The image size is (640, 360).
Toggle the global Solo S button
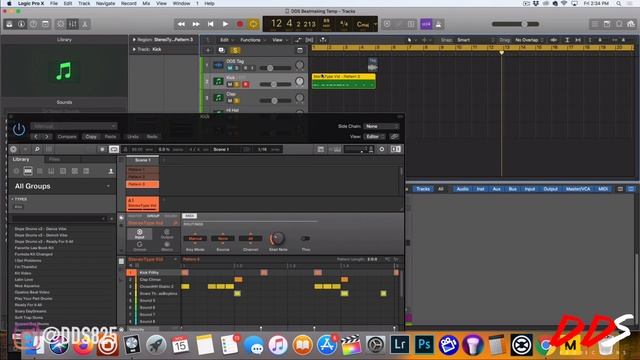(x=235, y=50)
